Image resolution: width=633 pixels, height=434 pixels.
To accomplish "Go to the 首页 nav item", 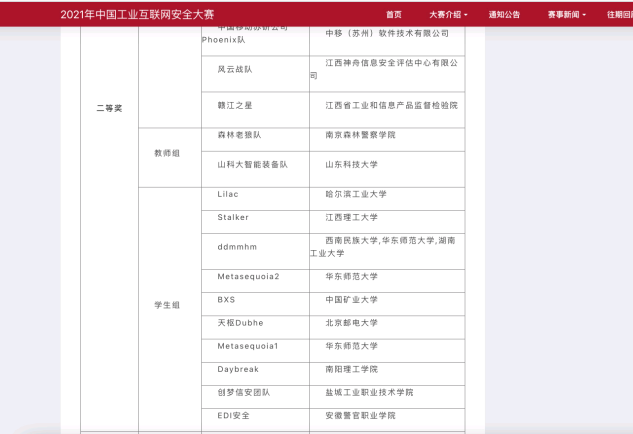I will [x=394, y=15].
